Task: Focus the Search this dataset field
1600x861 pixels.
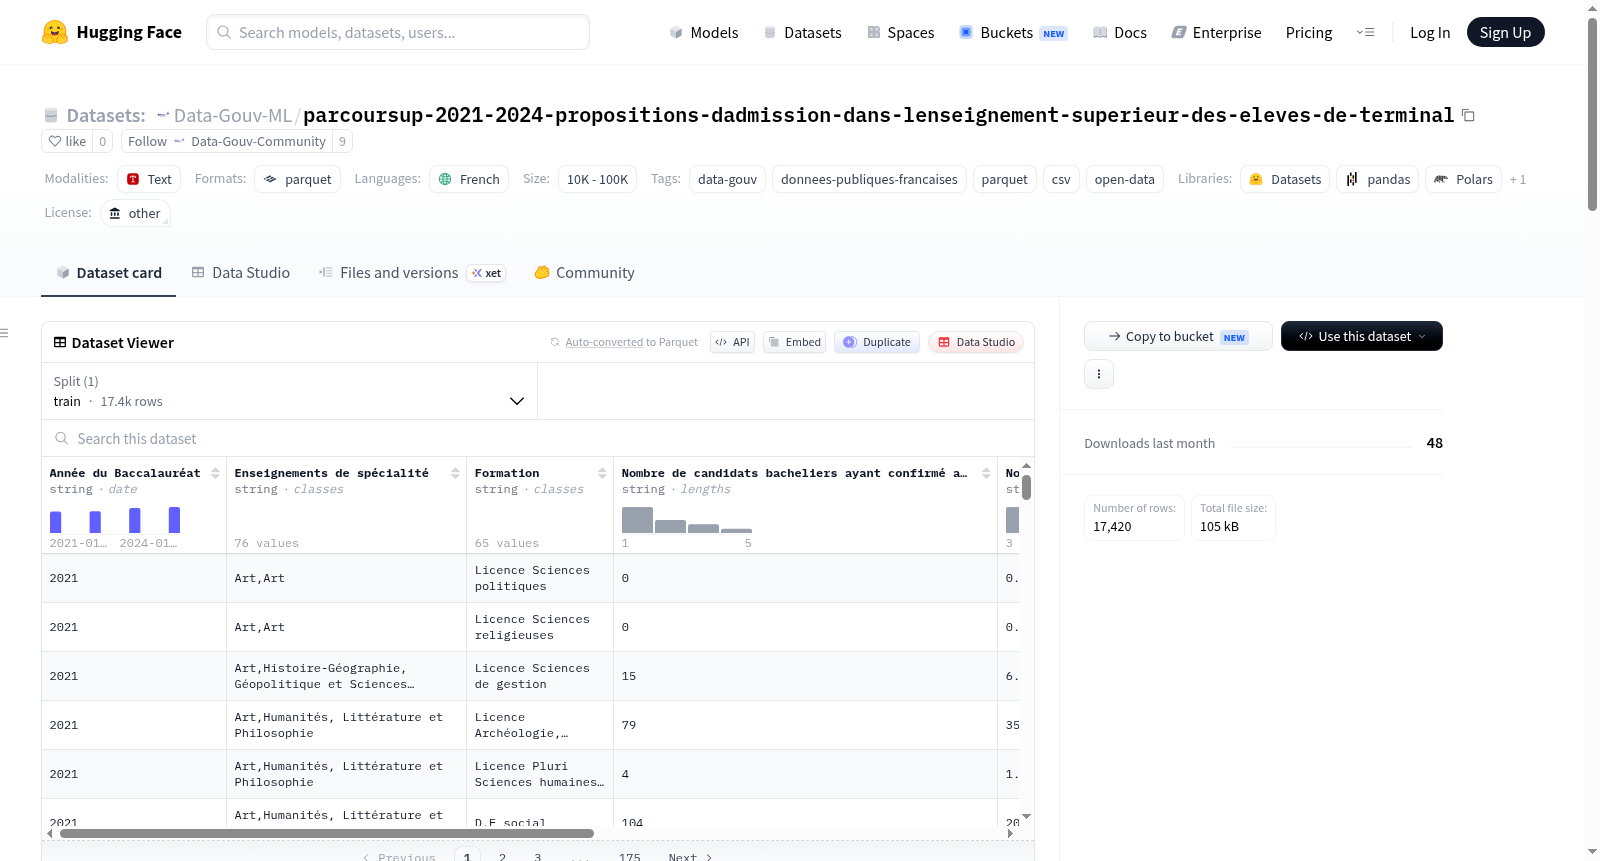Action: pos(538,438)
